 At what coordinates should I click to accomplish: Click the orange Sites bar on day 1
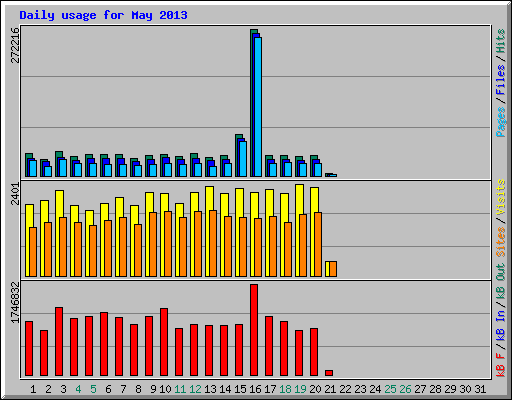33,252
